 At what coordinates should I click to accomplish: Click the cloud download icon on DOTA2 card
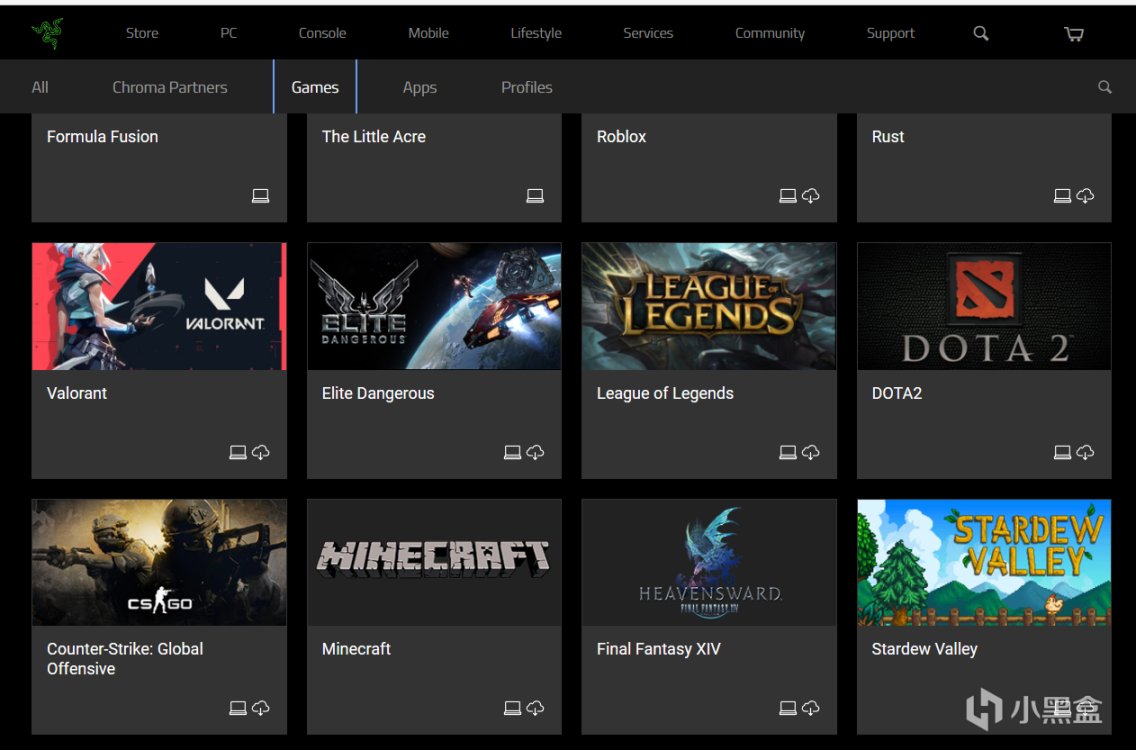pos(1085,452)
